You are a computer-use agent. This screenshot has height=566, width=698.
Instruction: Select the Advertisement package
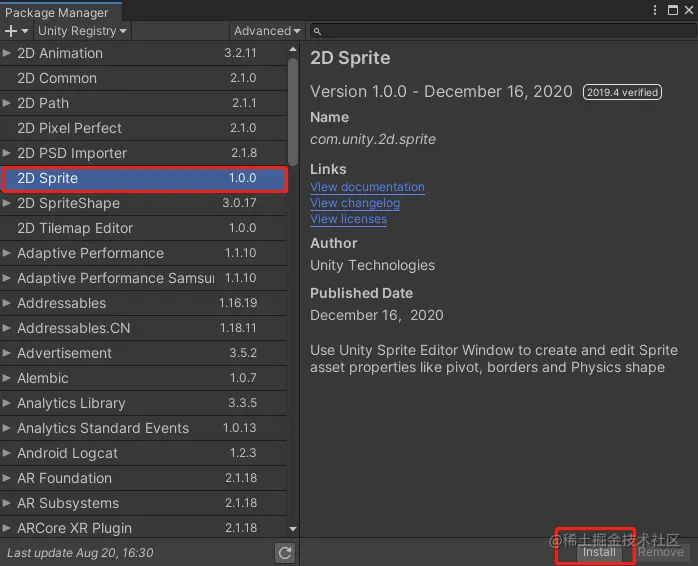[143, 353]
